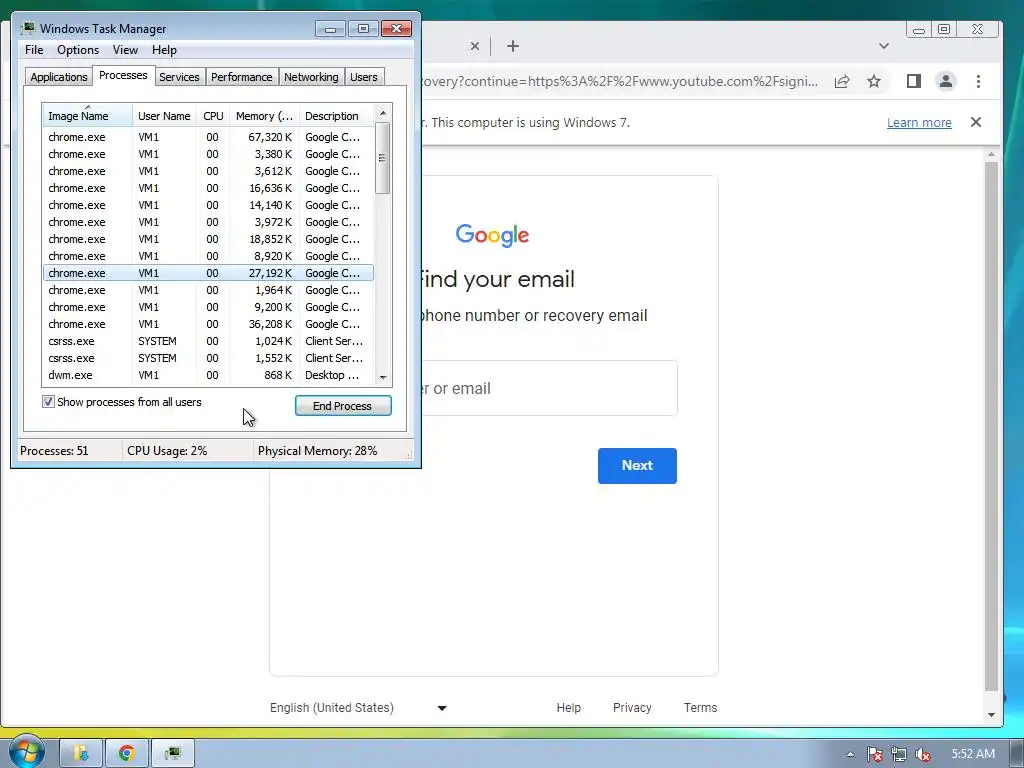The width and height of the screenshot is (1024, 768).
Task: Open English (United States) language dropdown
Action: point(358,707)
